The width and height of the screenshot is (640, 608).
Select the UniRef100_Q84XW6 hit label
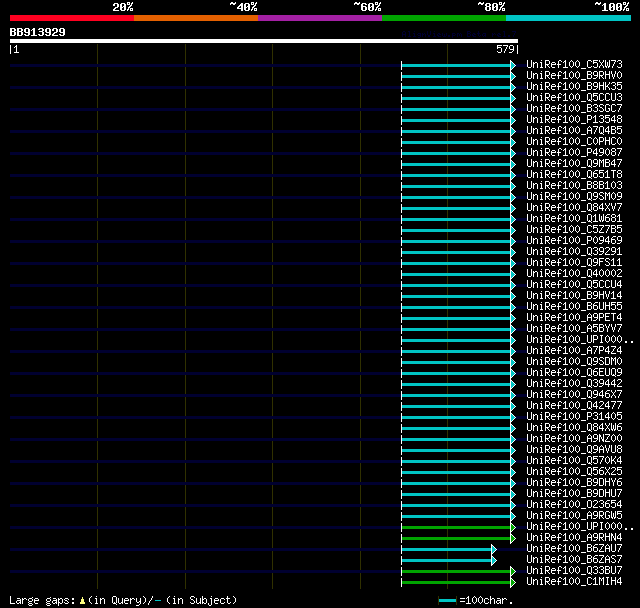click(574, 428)
